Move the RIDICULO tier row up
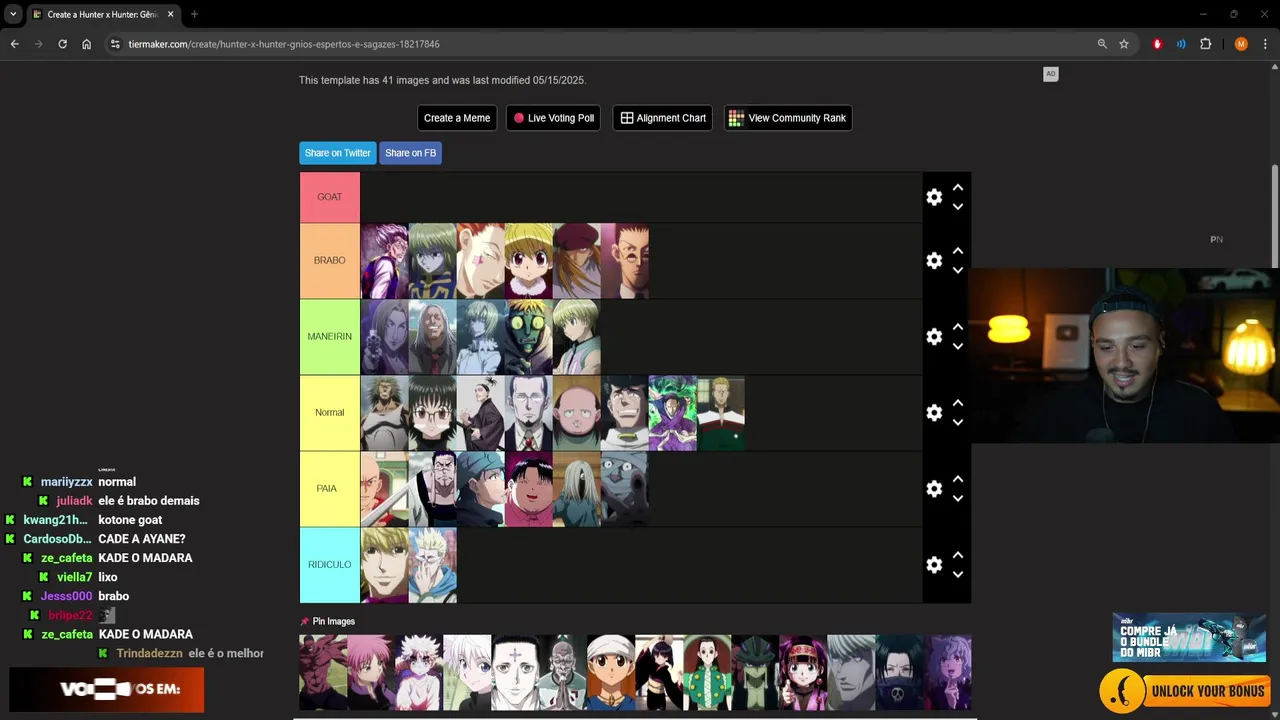Screen dimensions: 1280x720 coord(958,555)
